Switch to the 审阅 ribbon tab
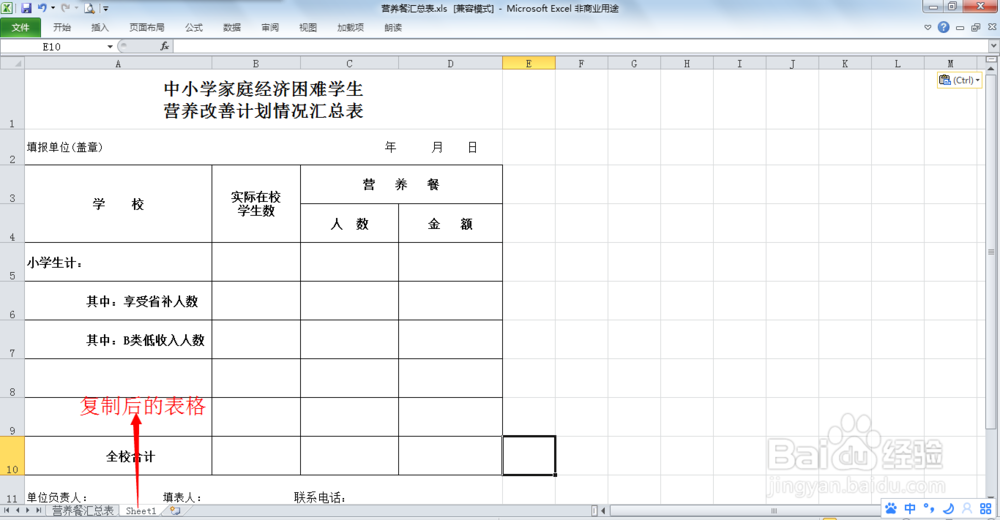The height and width of the screenshot is (520, 1000). pos(270,27)
